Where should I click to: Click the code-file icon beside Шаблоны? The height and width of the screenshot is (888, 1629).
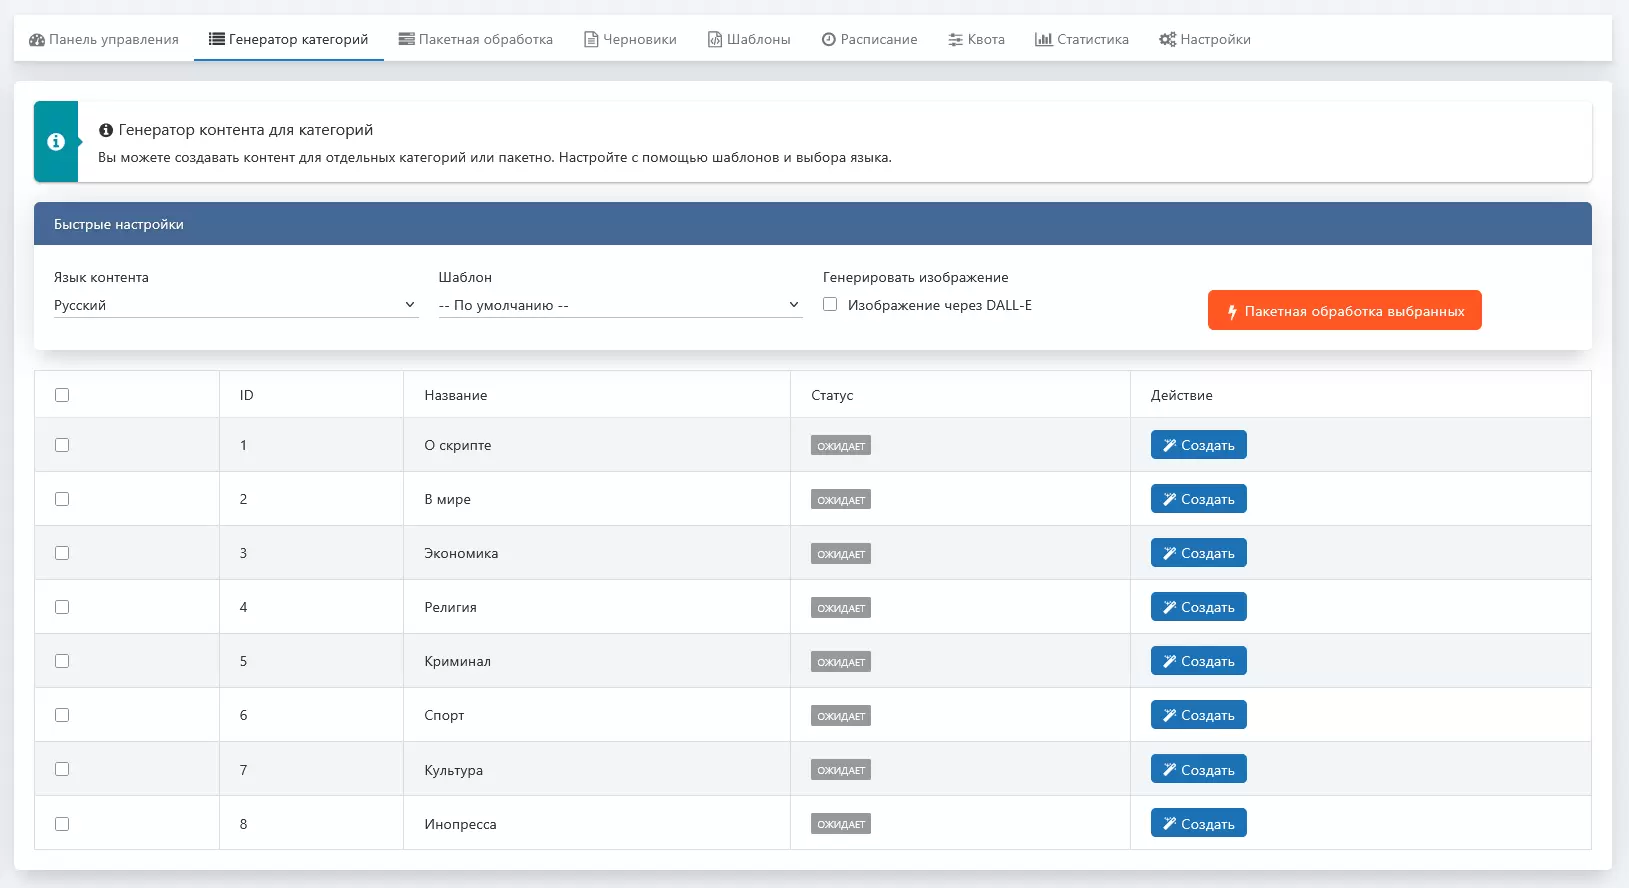pos(715,40)
